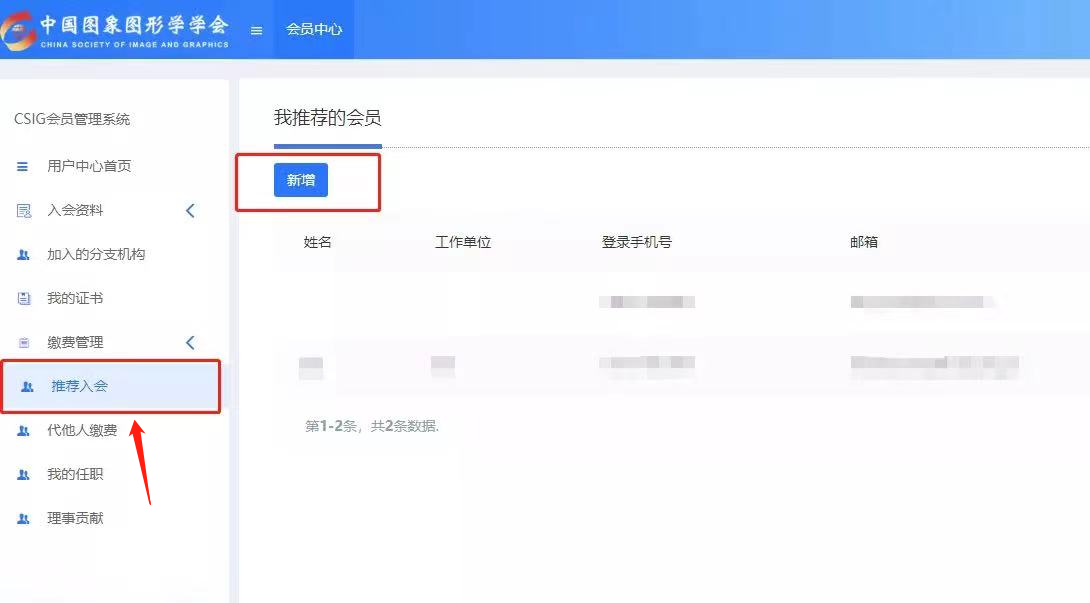Click the 代他人缴费 people icon
The image size is (1090, 603).
(x=23, y=431)
